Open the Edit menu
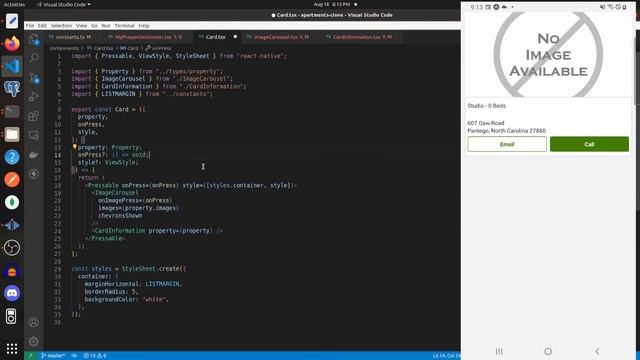640x360 pixels. [42, 25]
